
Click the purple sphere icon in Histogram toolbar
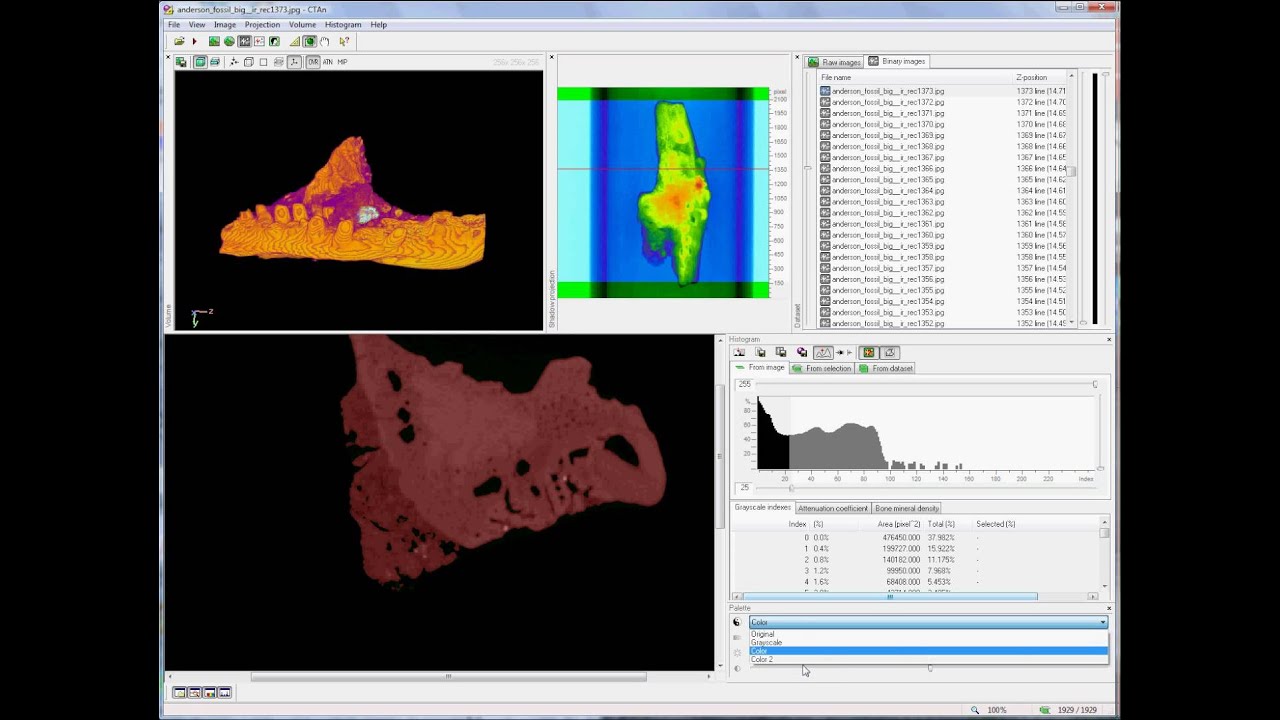click(x=802, y=352)
